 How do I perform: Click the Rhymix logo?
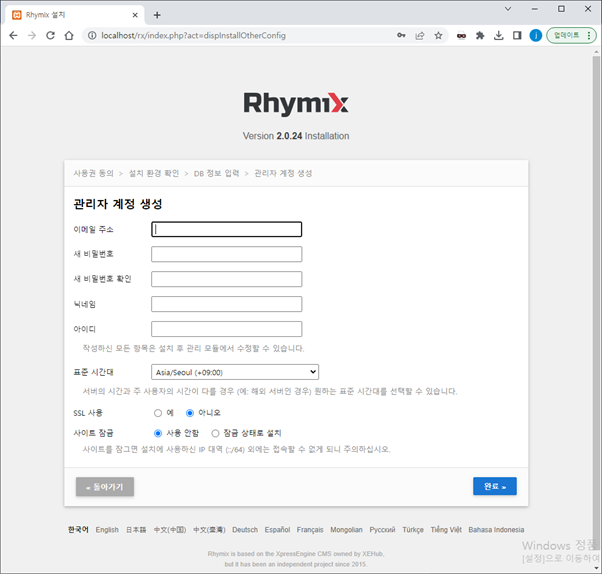tap(296, 103)
